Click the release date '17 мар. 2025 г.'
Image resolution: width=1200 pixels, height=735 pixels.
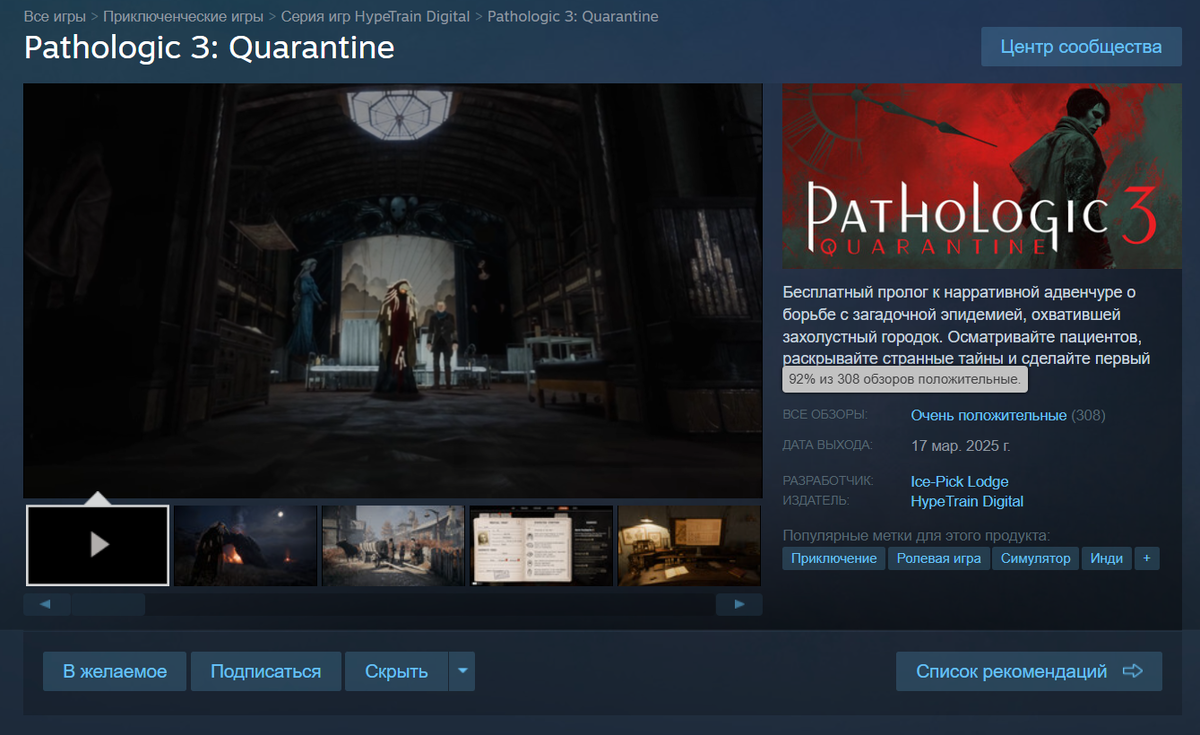coord(961,446)
